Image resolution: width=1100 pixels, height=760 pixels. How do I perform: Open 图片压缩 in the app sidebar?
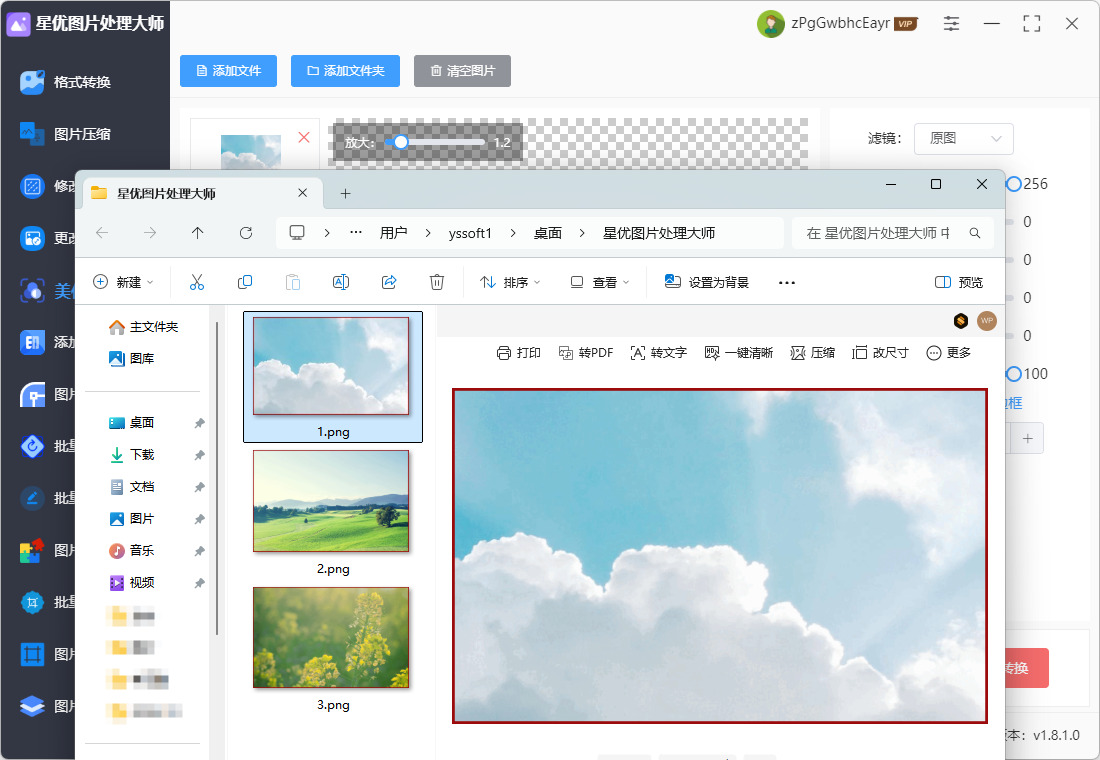point(65,134)
